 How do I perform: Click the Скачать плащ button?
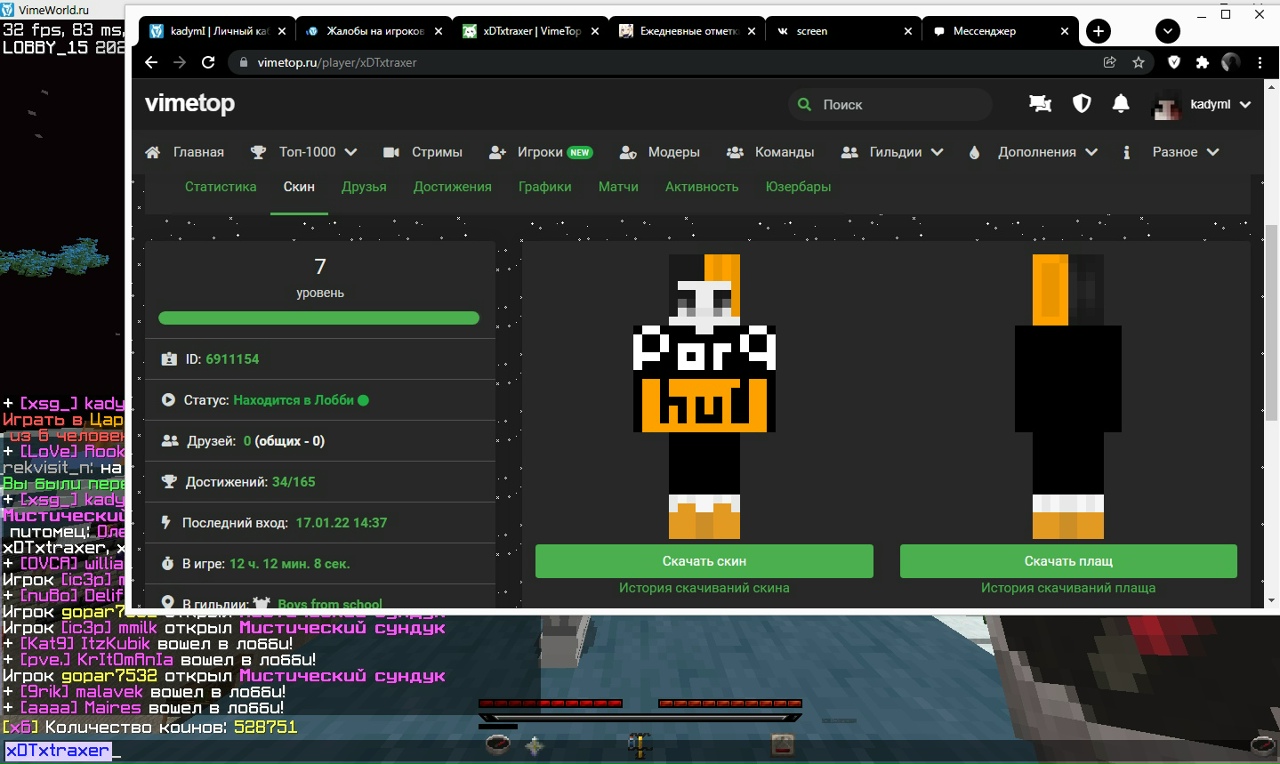pos(1068,561)
